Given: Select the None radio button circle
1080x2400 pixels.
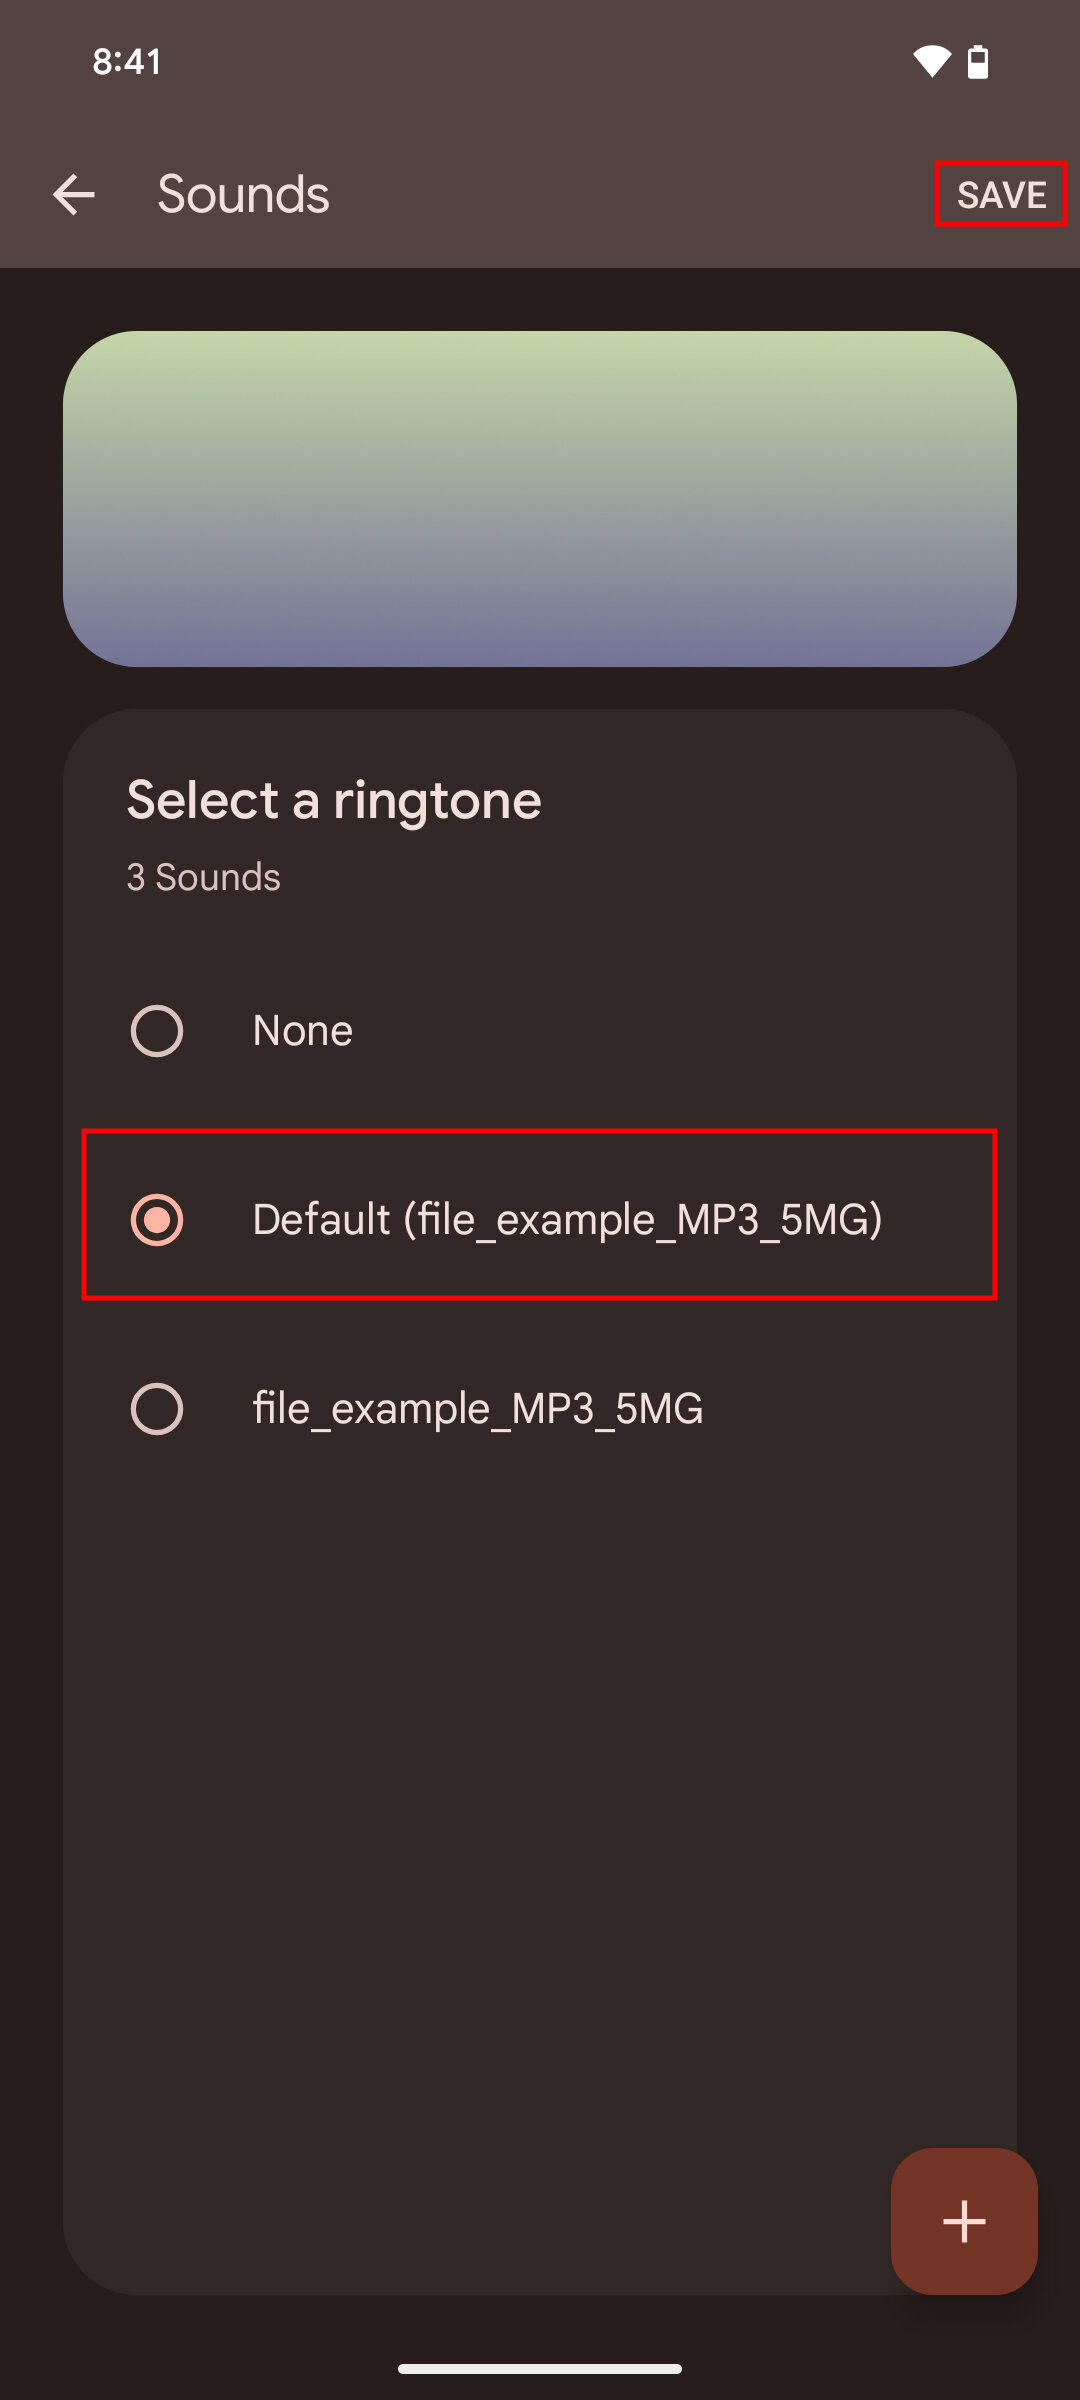Looking at the screenshot, I should [x=157, y=1031].
